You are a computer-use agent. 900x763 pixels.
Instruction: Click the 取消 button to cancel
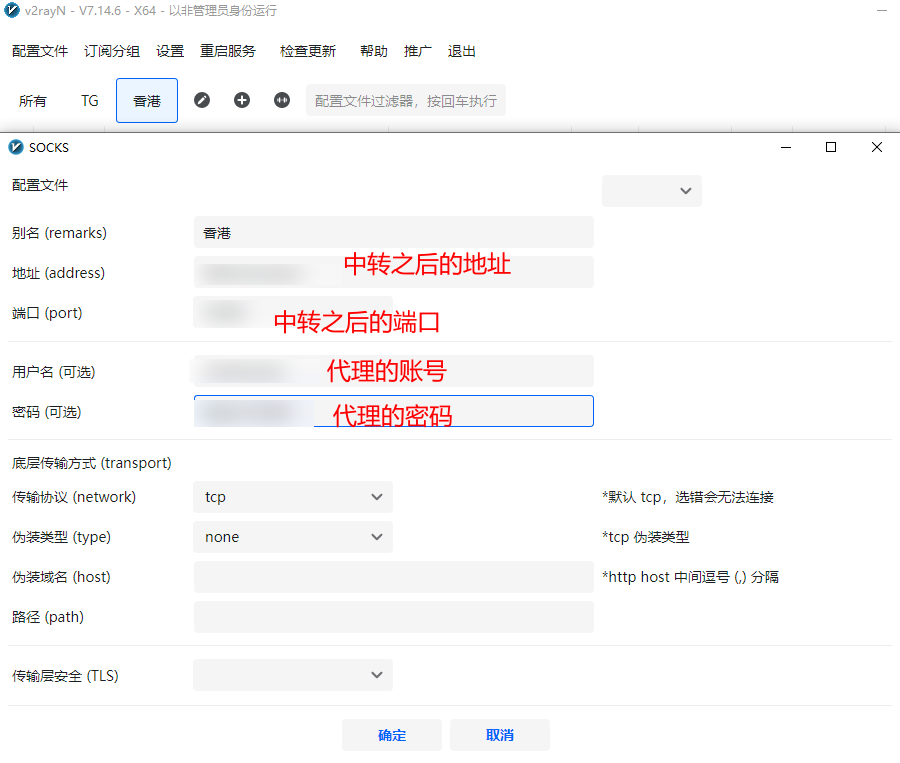499,735
